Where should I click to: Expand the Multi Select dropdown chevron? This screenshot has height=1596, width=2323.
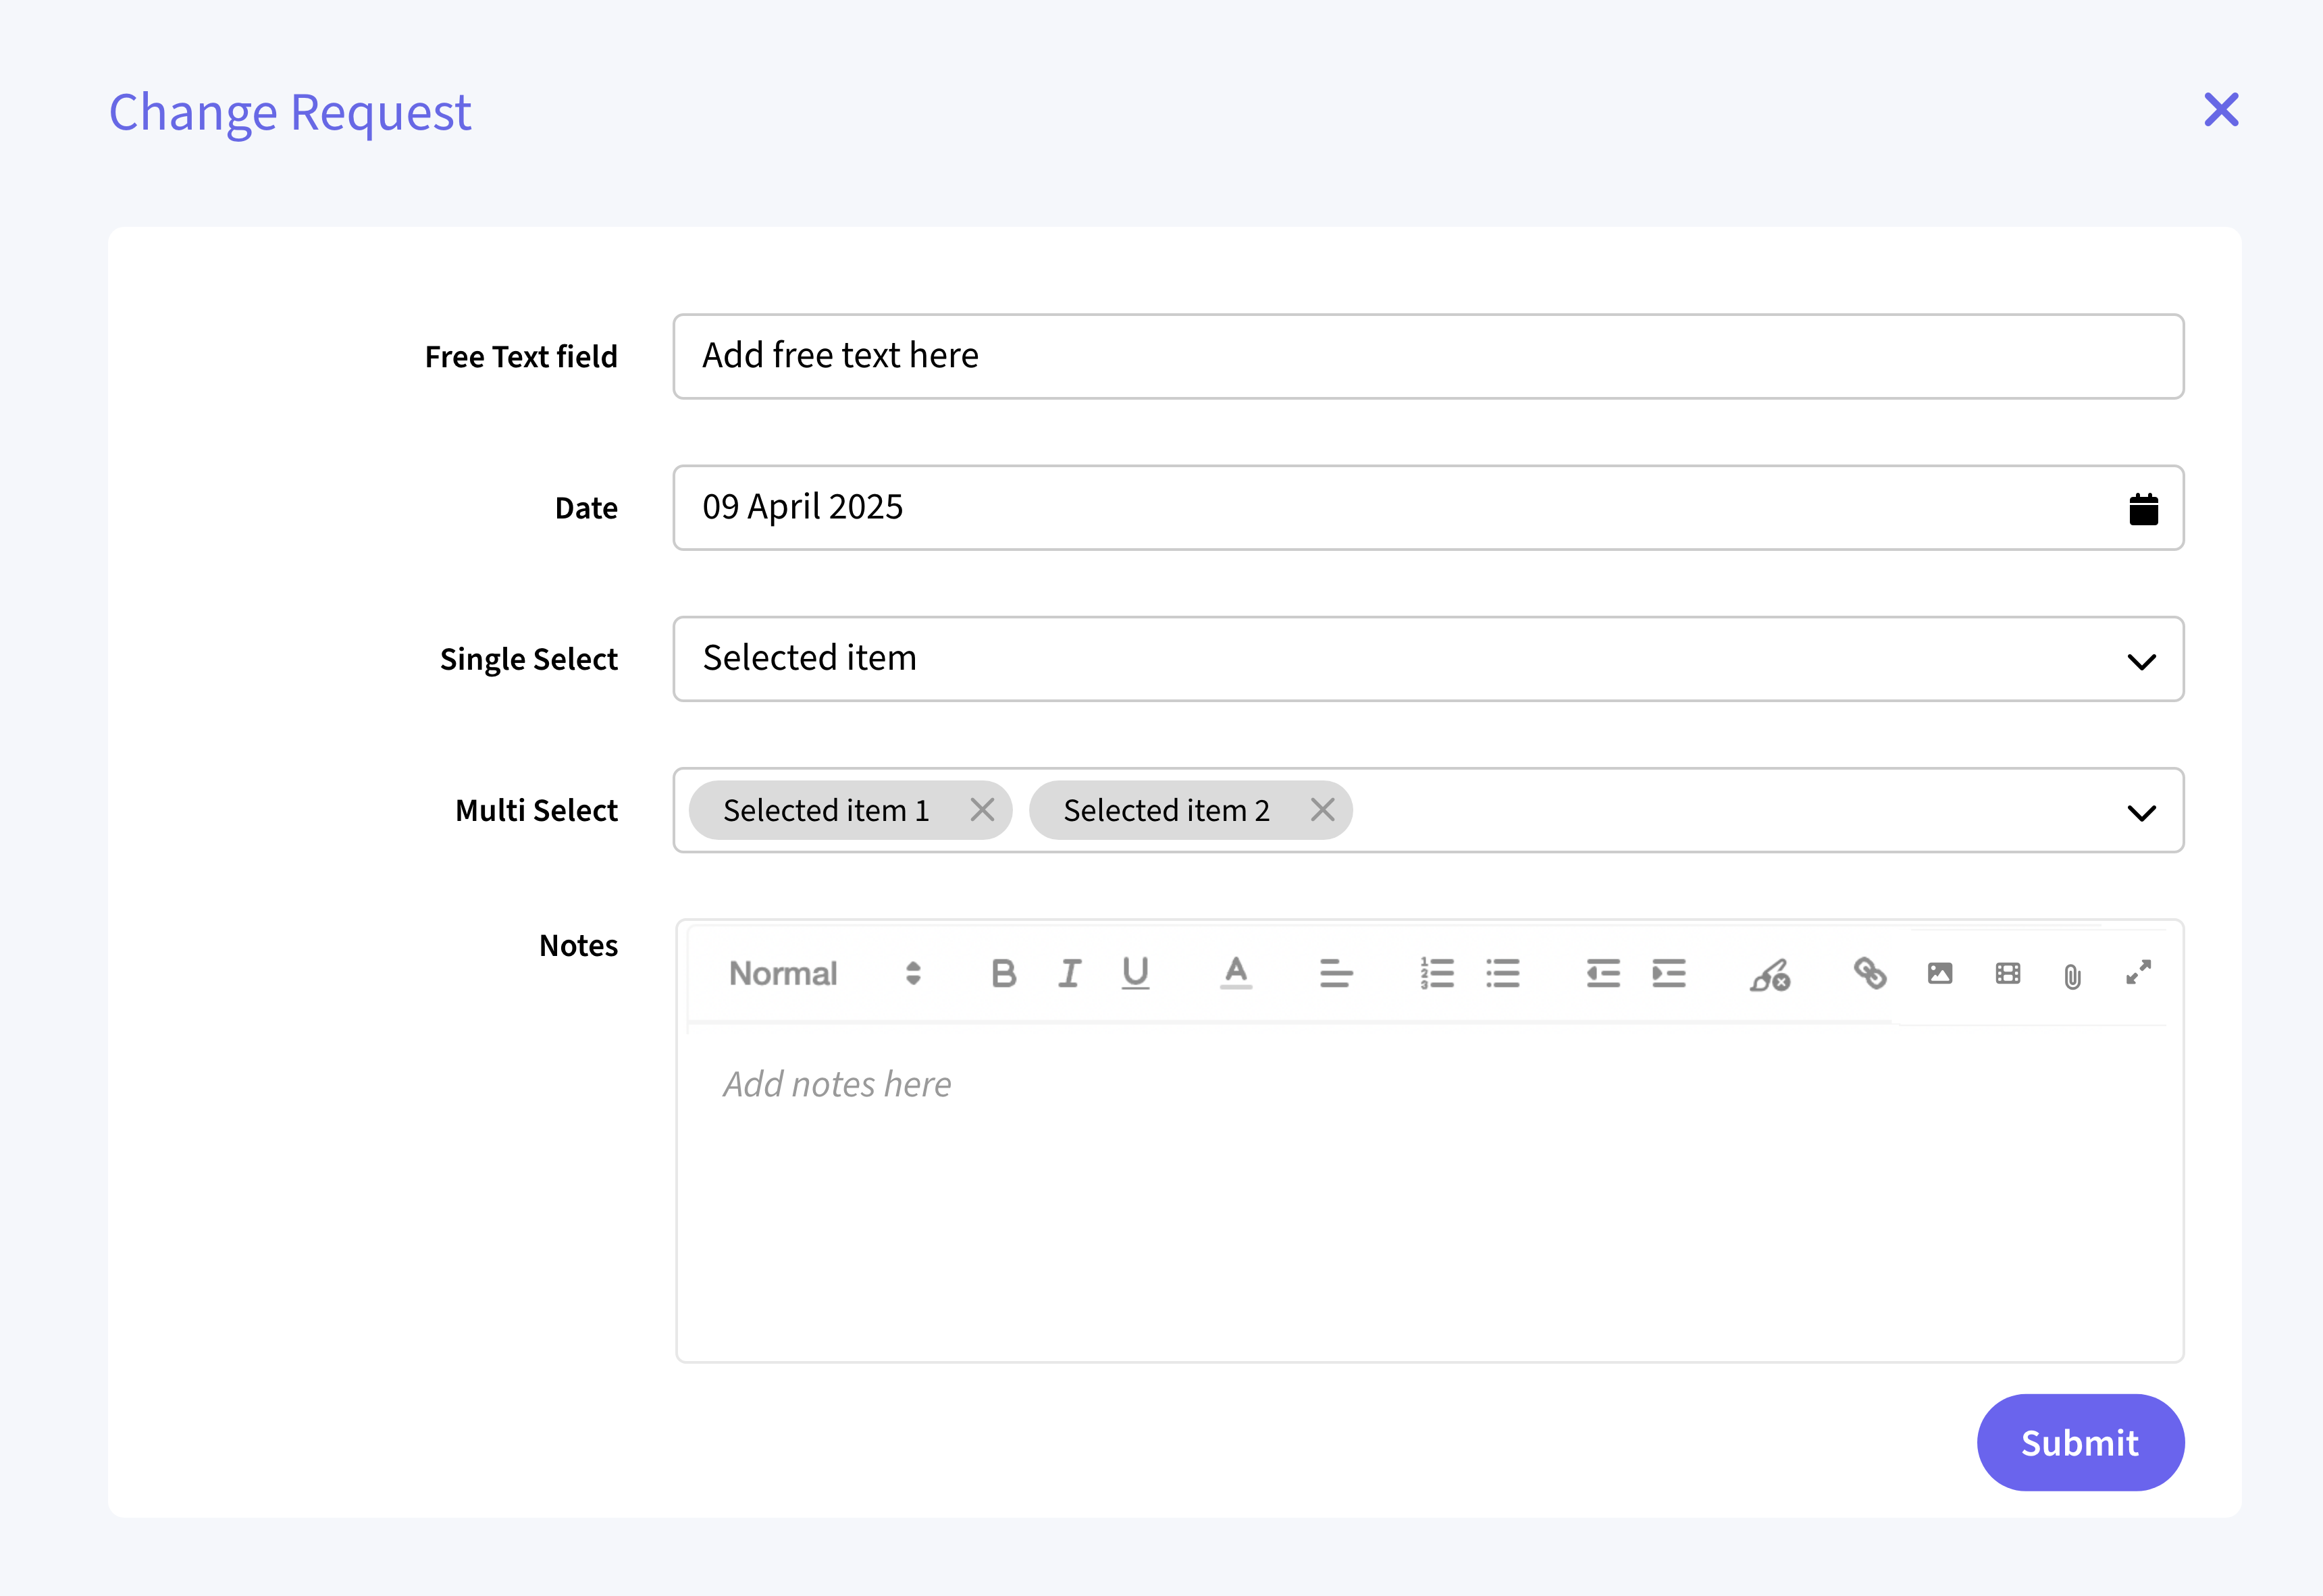pyautogui.click(x=2141, y=812)
